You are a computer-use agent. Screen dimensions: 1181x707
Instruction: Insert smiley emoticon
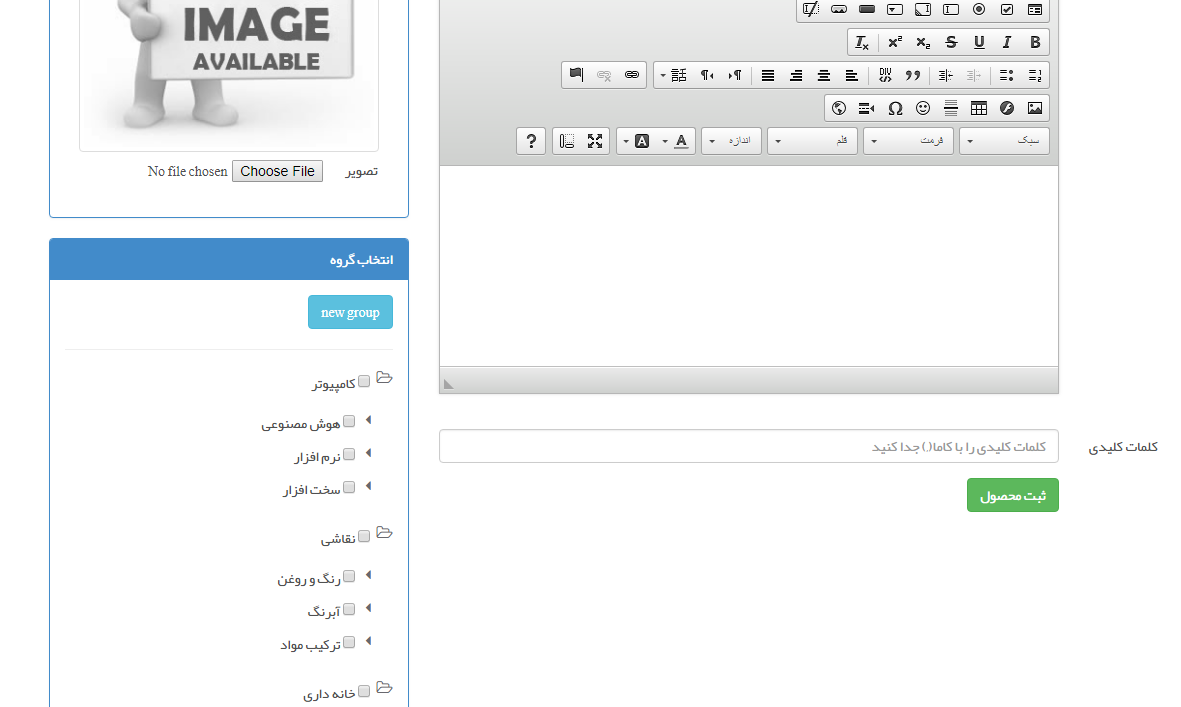tap(923, 108)
